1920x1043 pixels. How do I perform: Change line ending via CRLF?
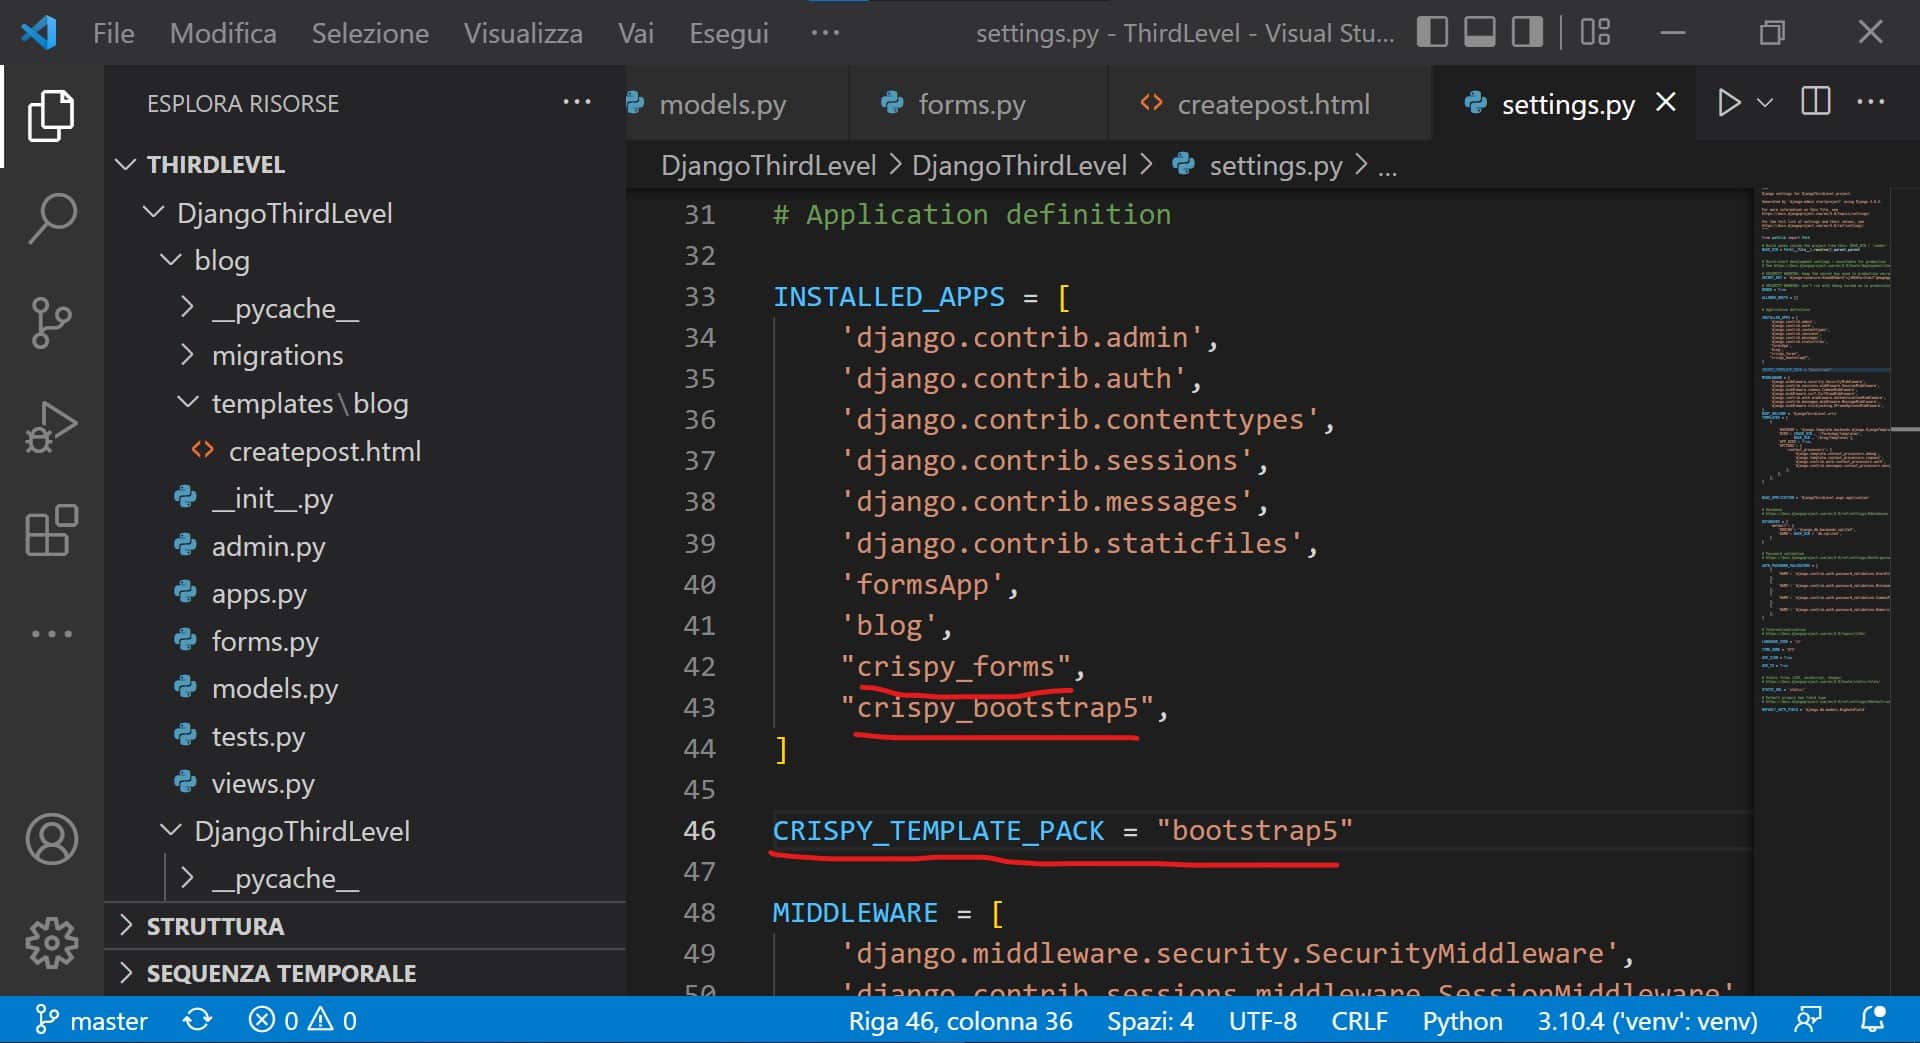pos(1359,1020)
